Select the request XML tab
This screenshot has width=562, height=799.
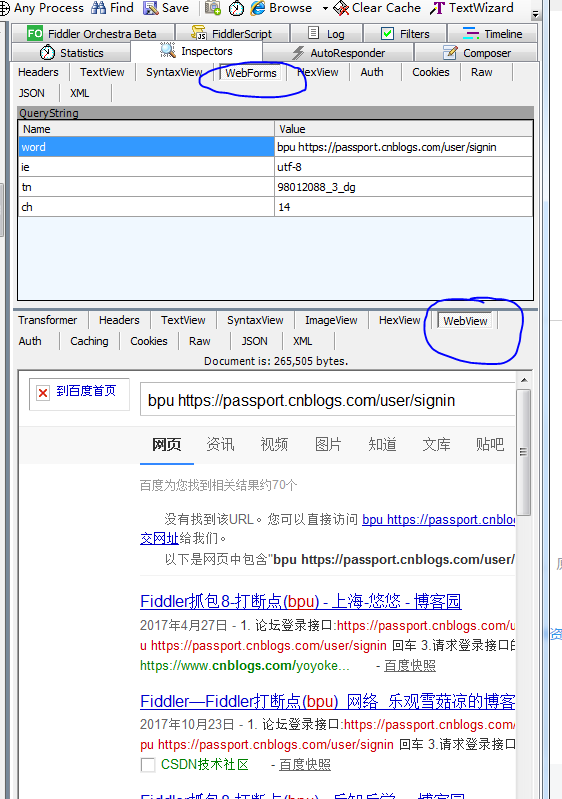[x=79, y=93]
